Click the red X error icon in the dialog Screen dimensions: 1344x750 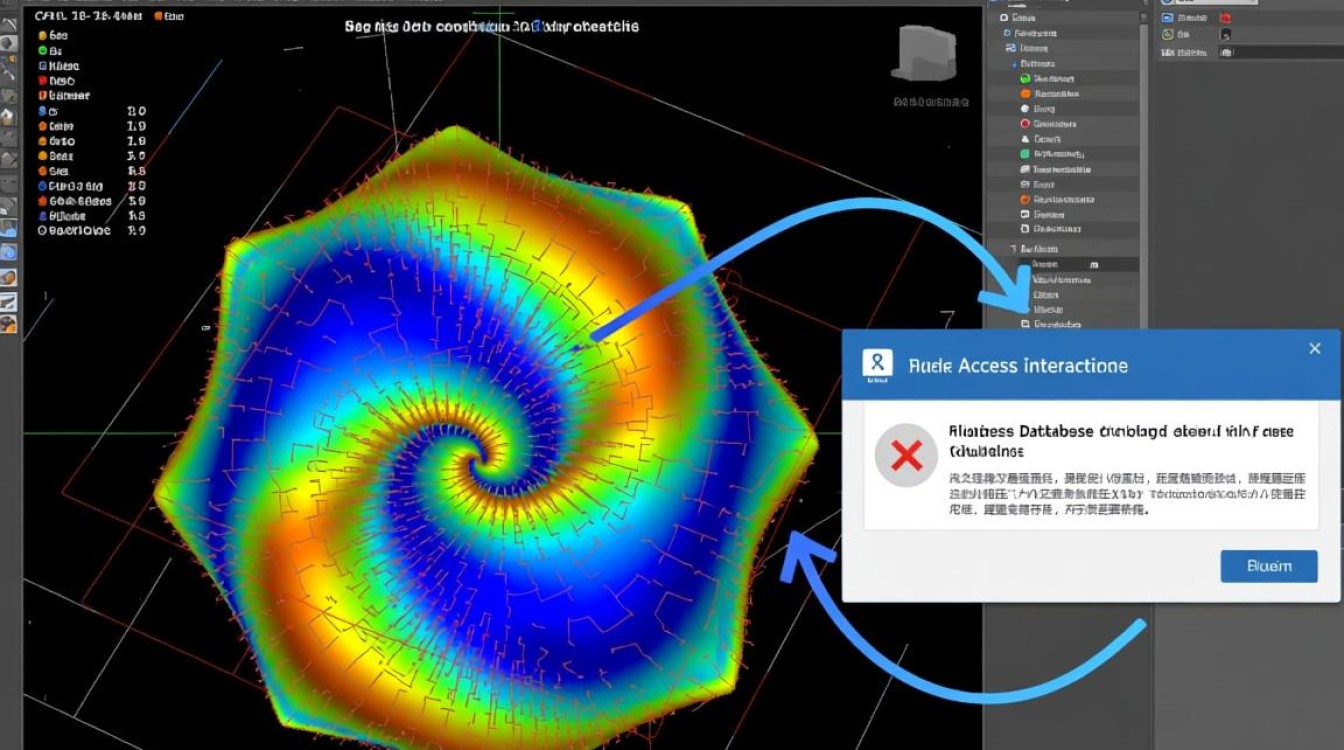[906, 456]
